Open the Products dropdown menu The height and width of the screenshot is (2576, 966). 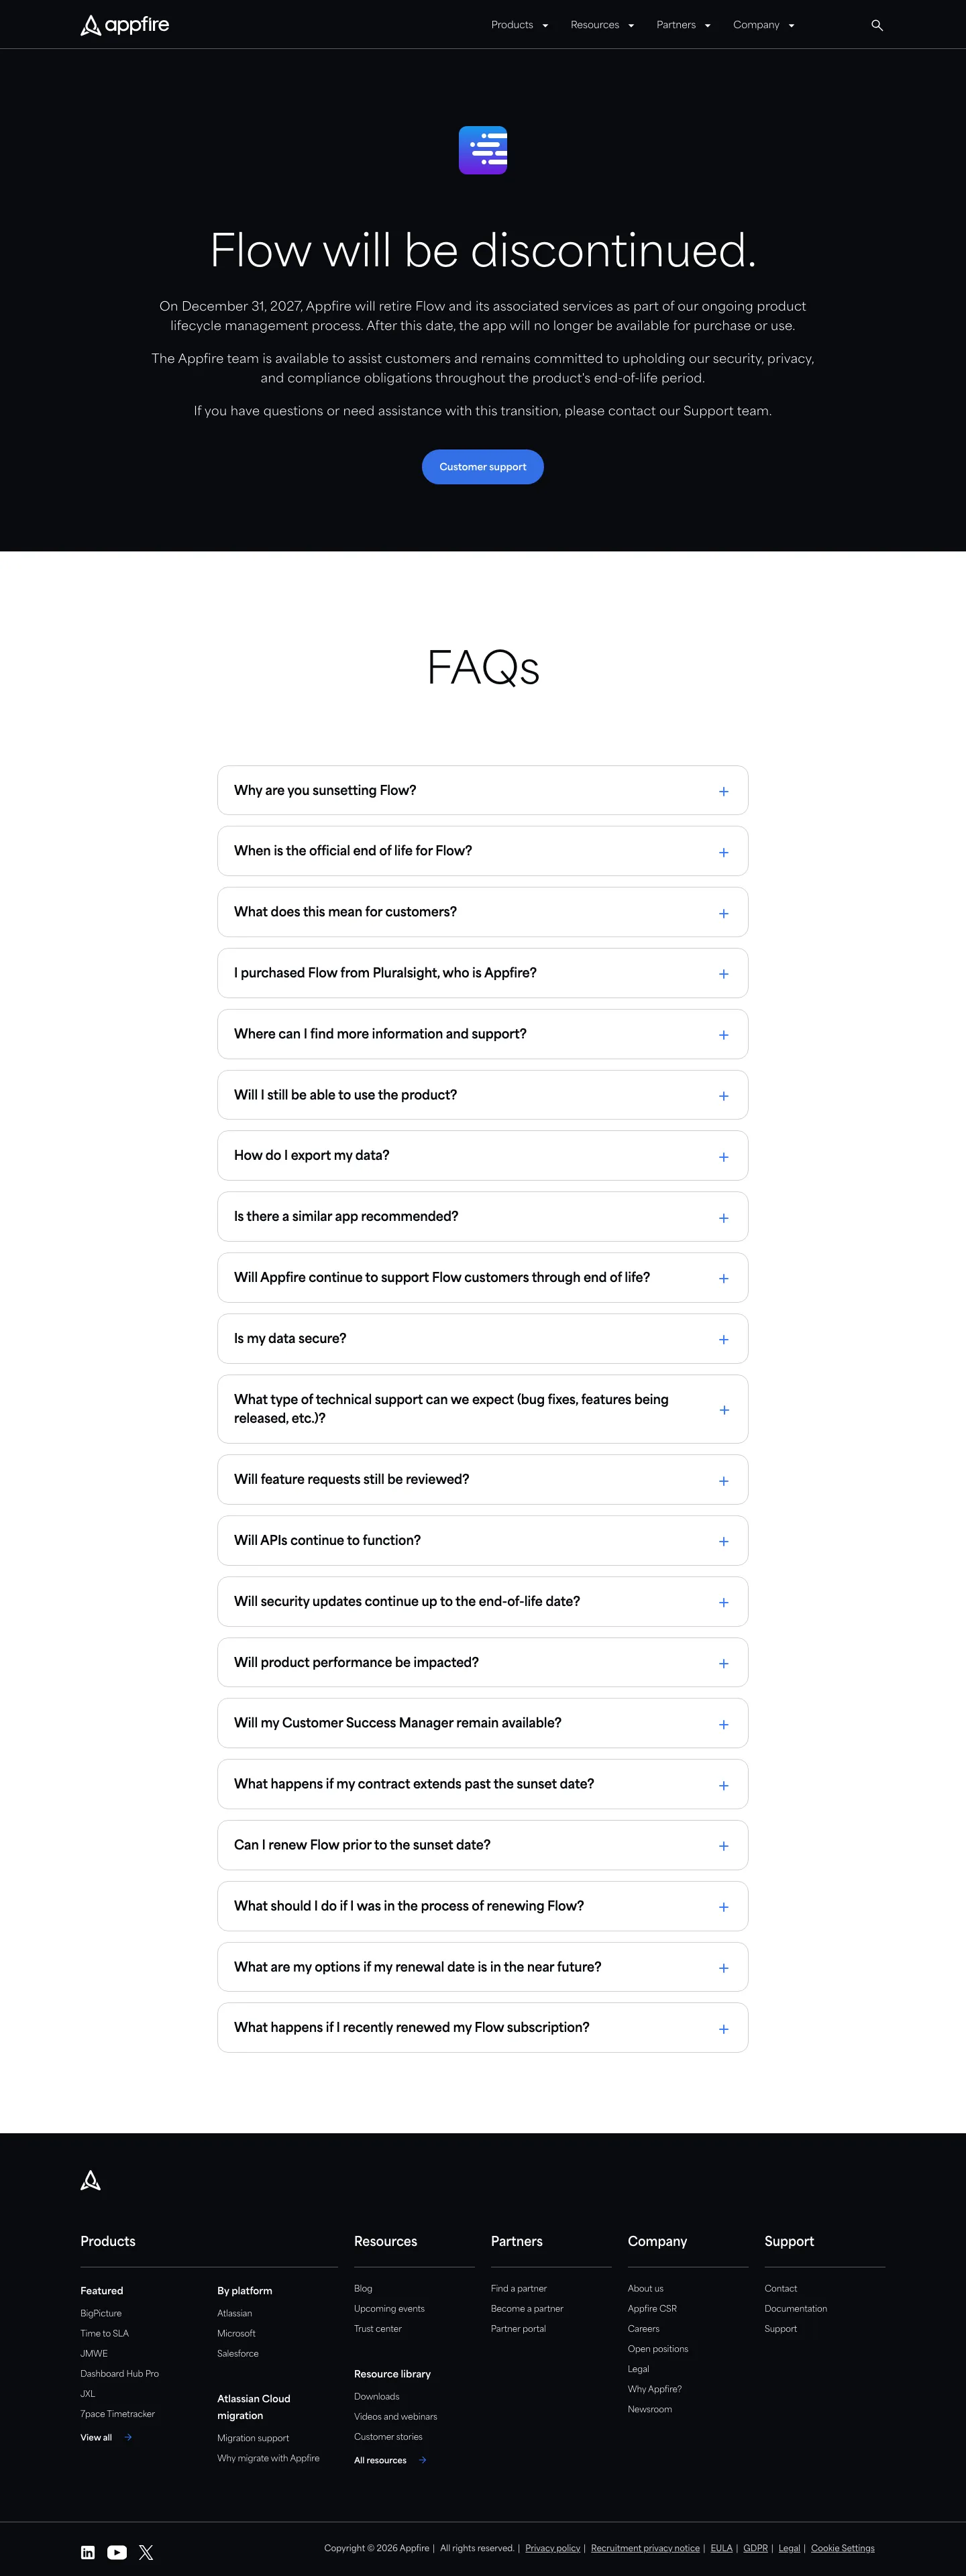coord(519,25)
